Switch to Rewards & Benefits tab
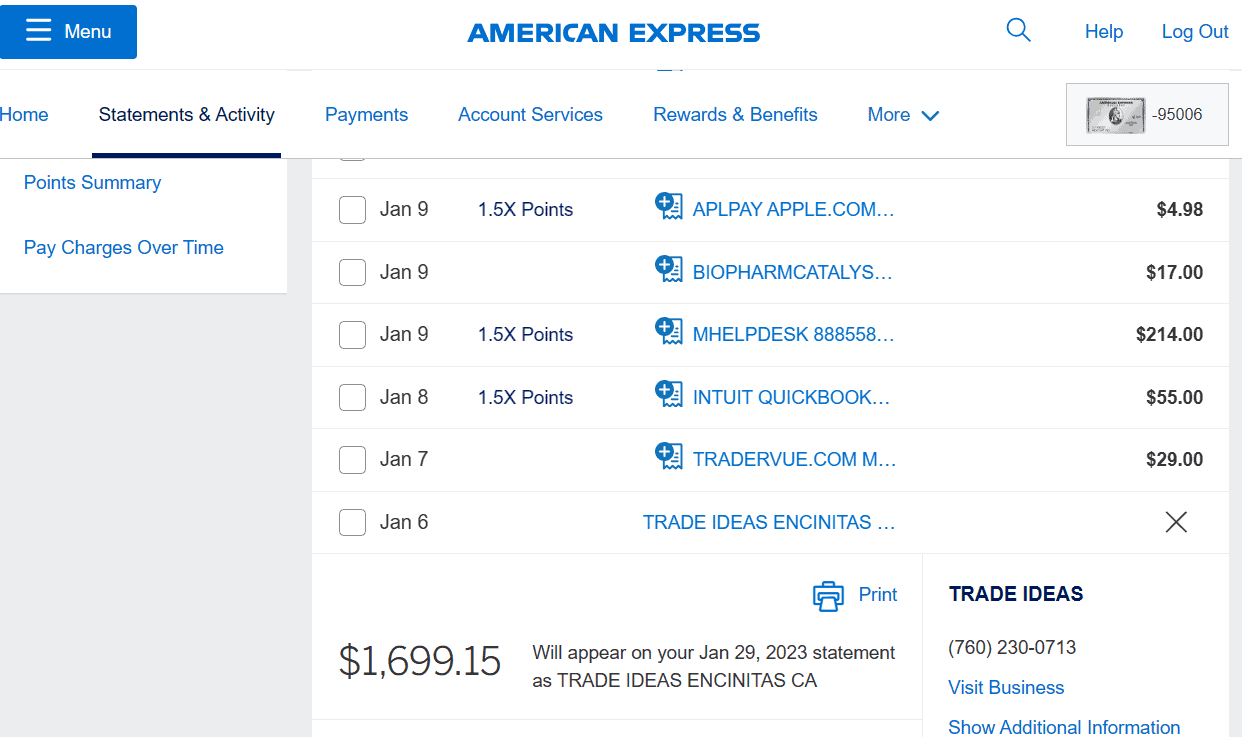The image size is (1242, 737). pos(735,115)
